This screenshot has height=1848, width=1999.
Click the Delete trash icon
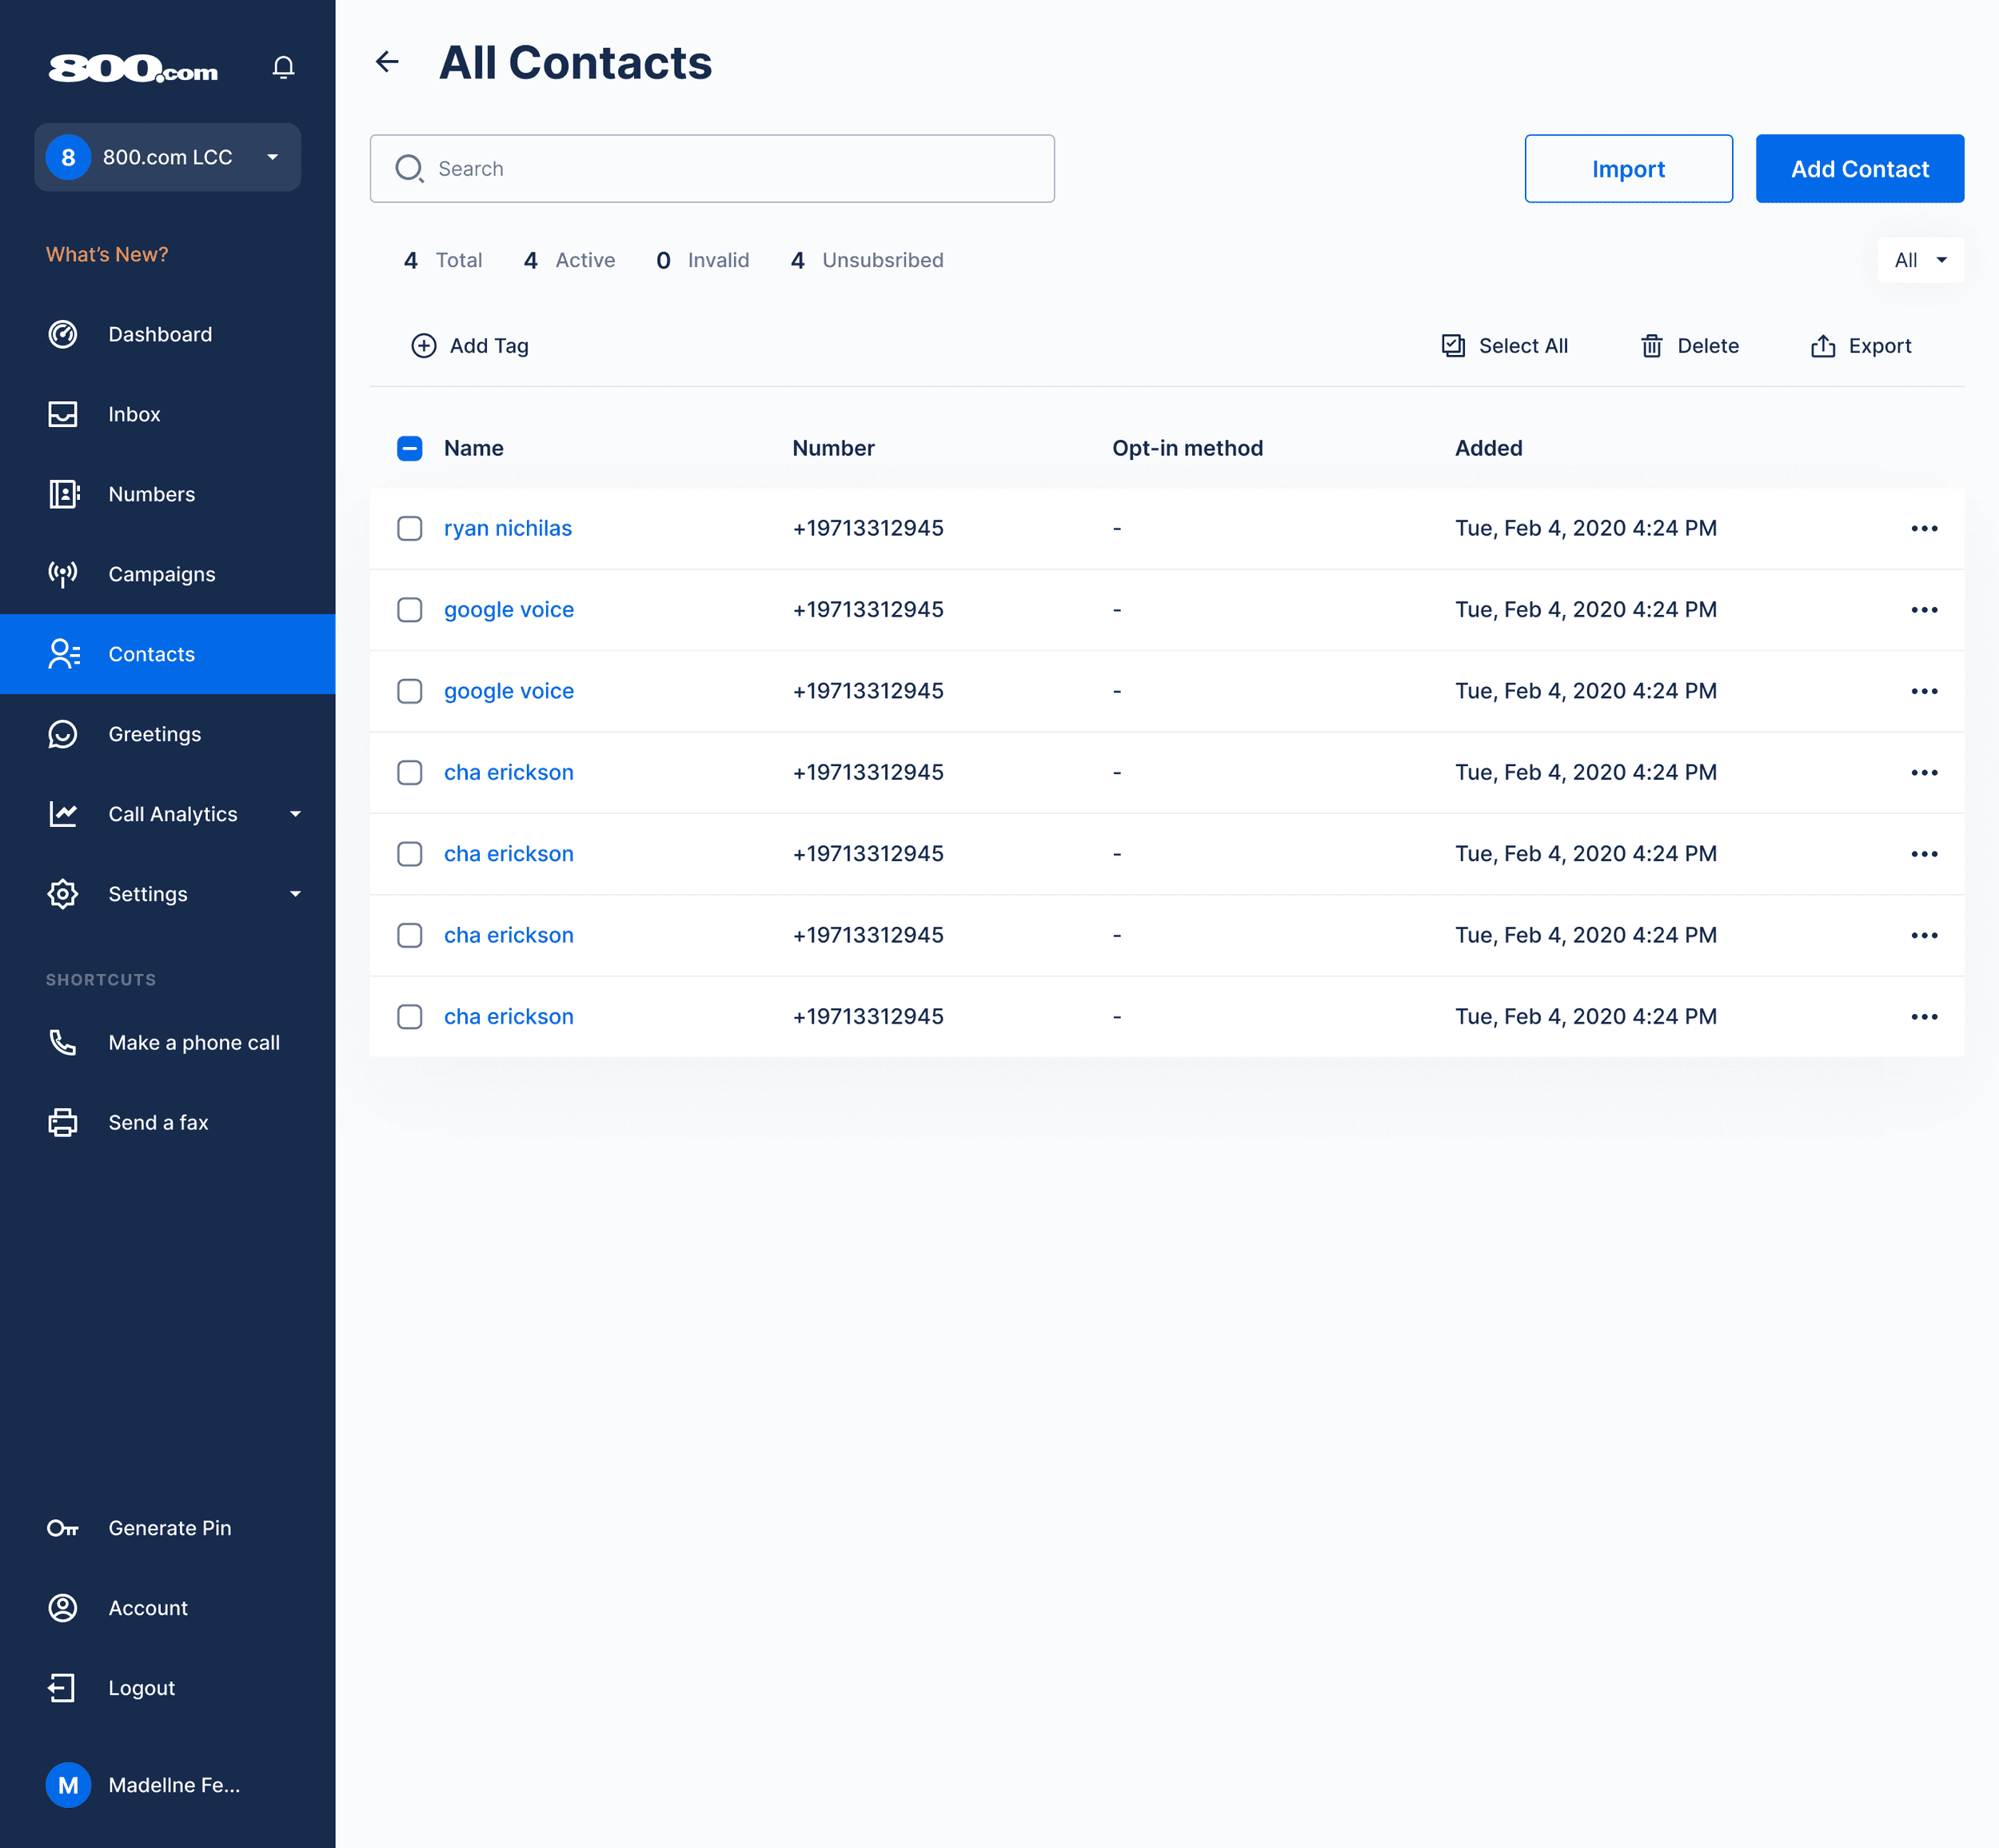(x=1651, y=346)
